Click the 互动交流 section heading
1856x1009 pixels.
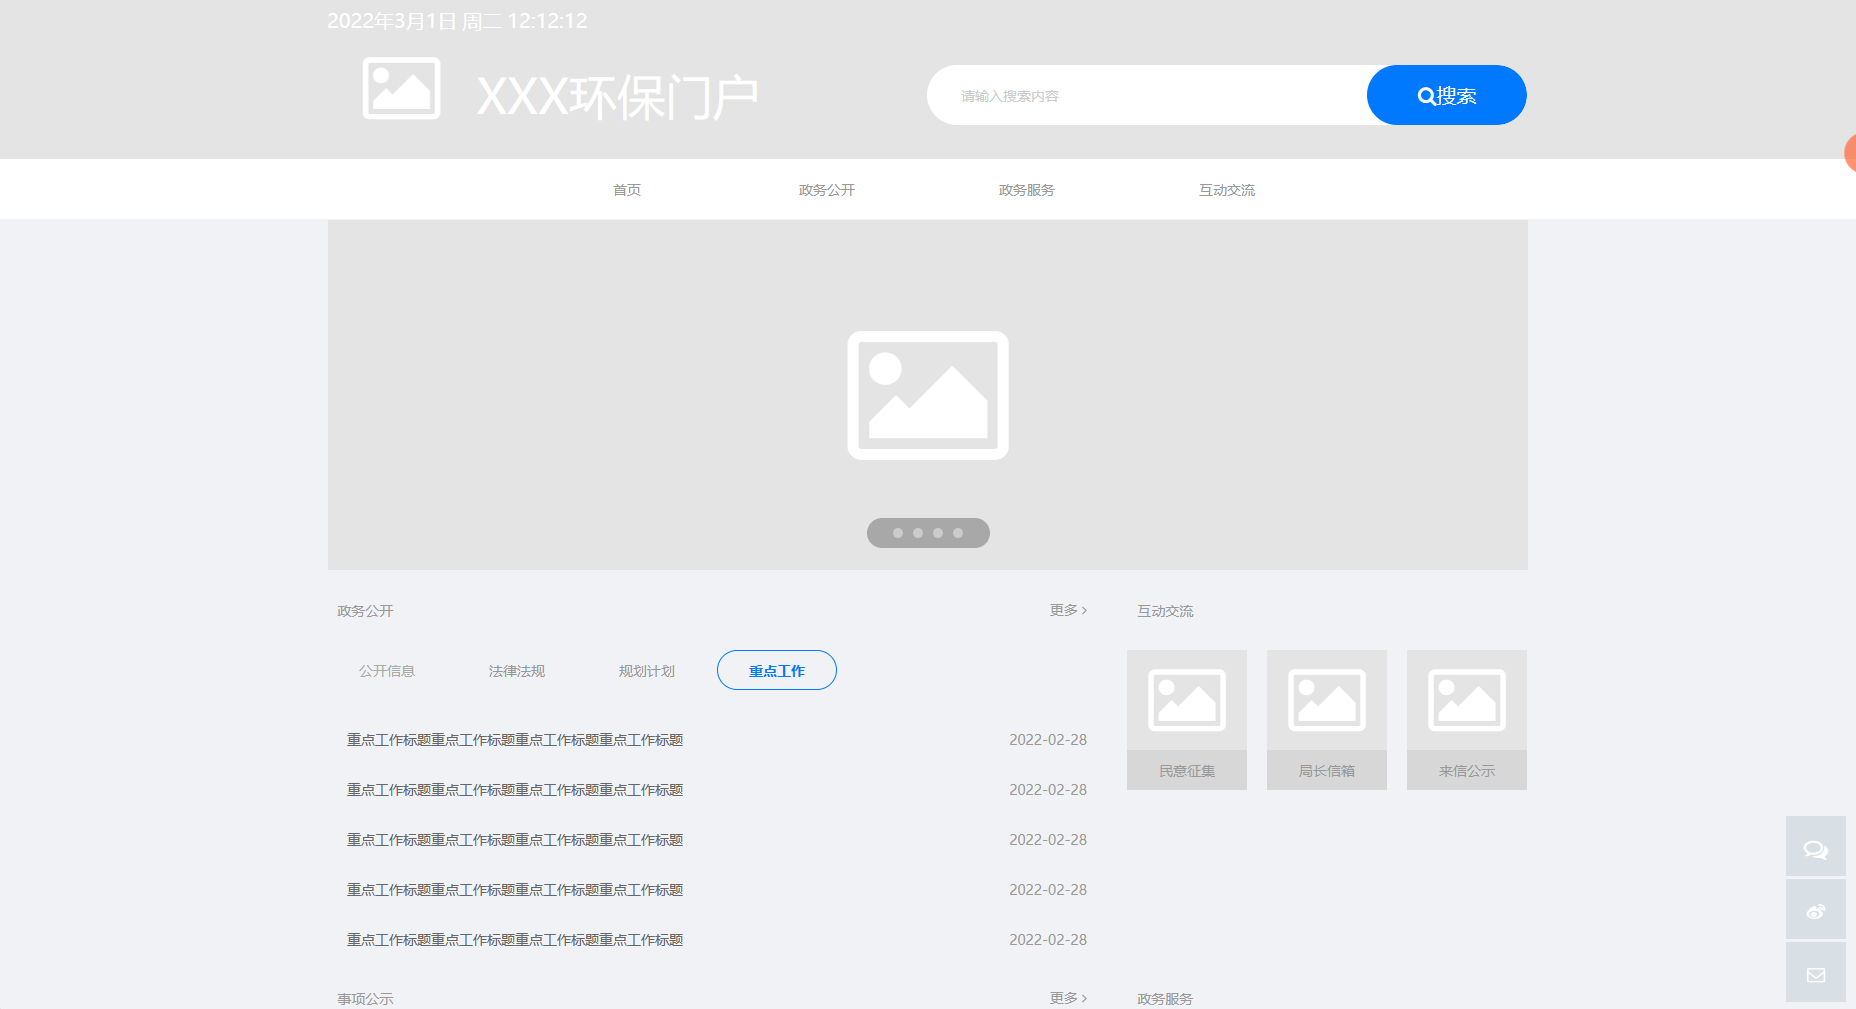click(x=1165, y=611)
